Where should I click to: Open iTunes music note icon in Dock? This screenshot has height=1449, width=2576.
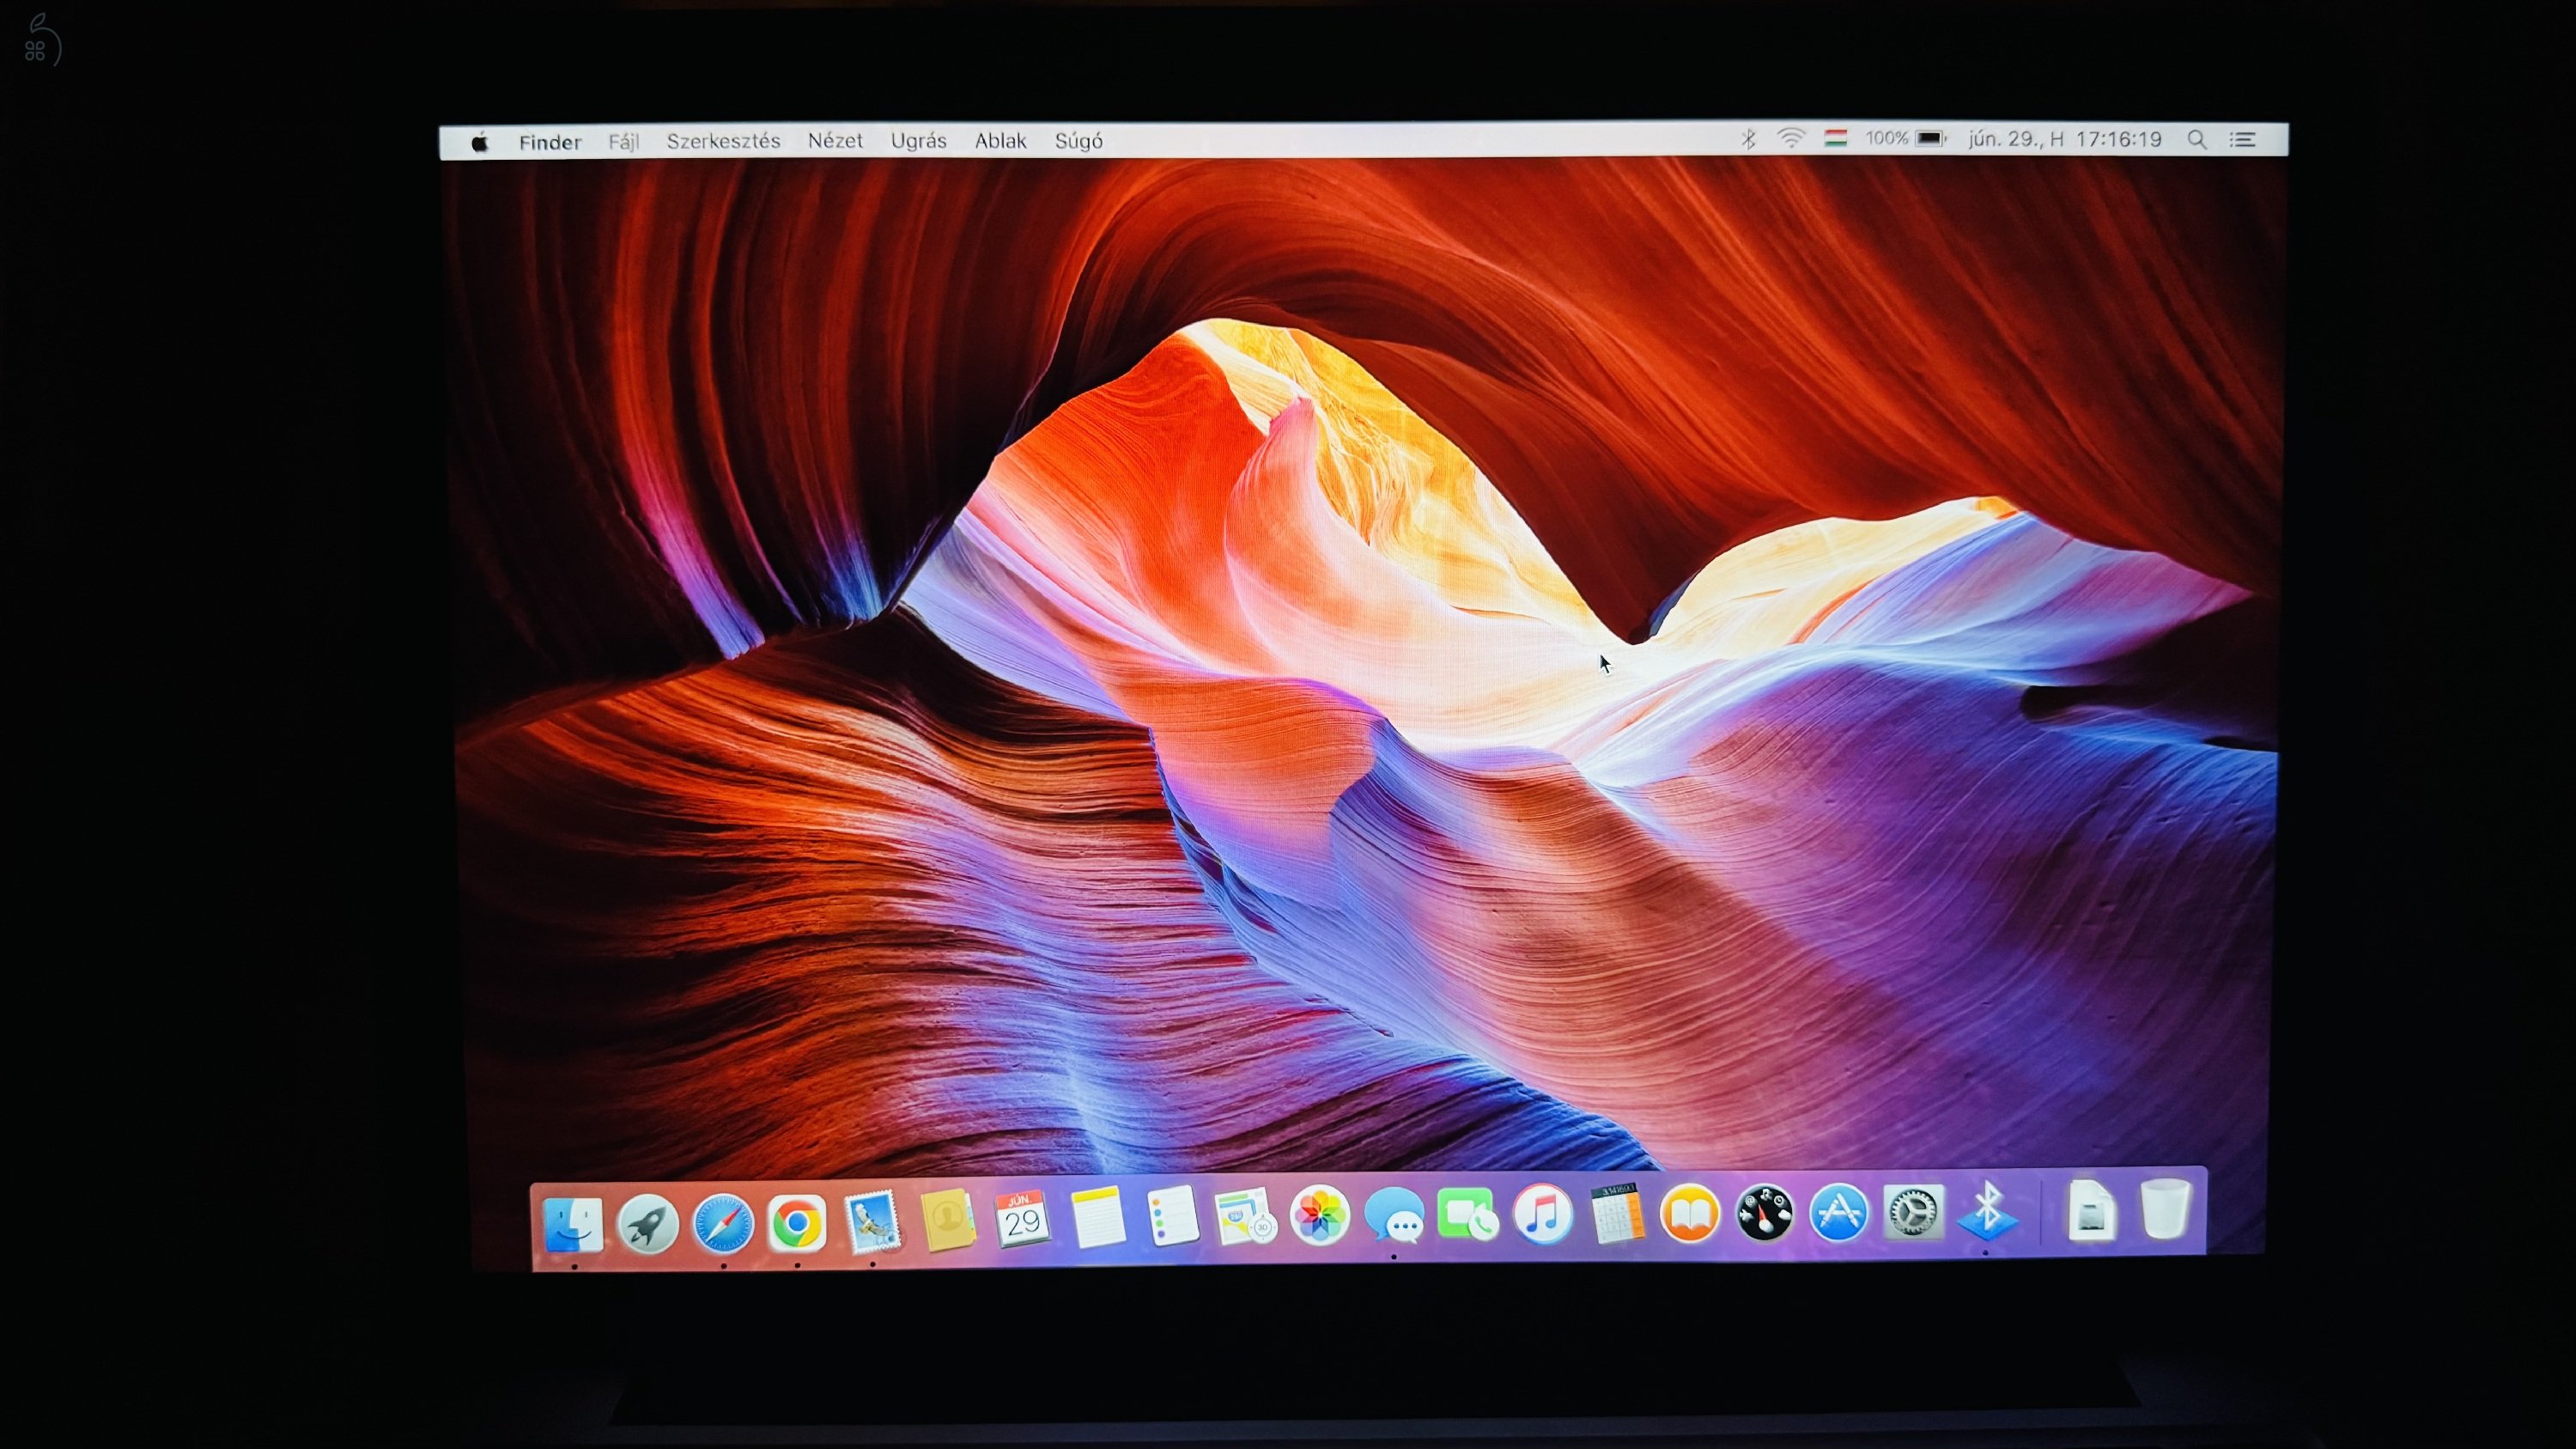[x=1542, y=1214]
